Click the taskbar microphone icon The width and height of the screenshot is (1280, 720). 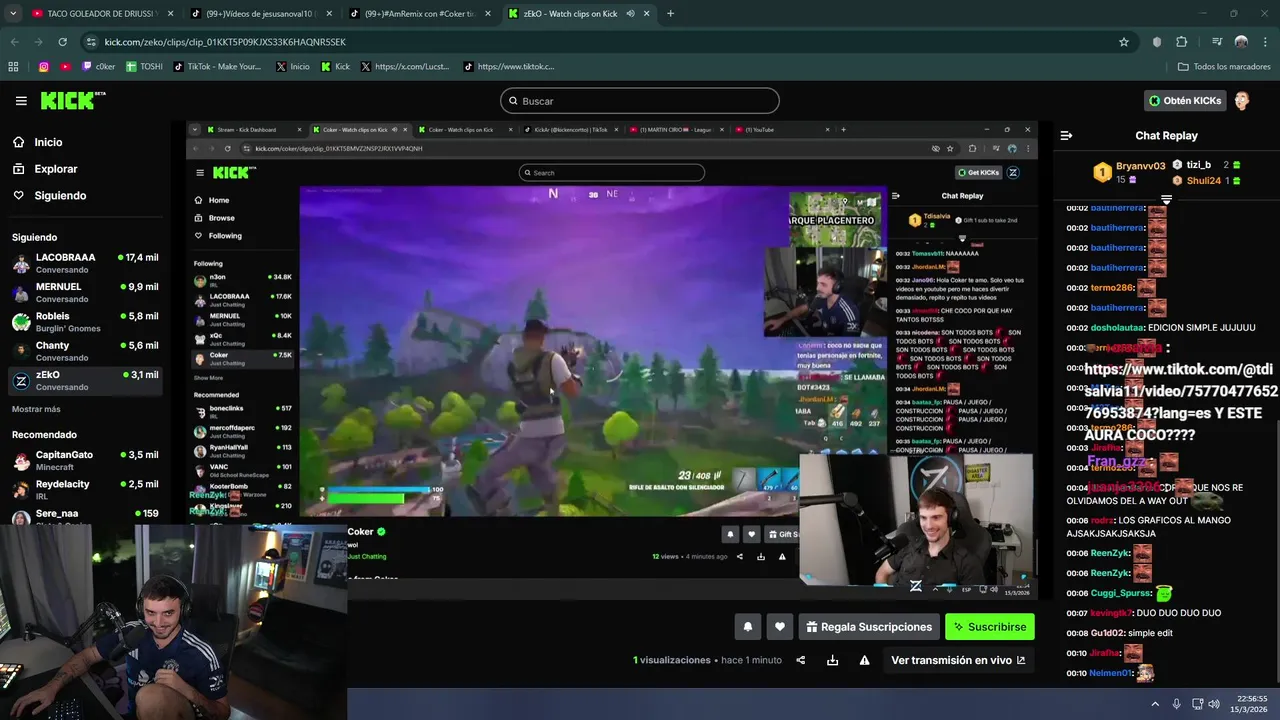1176,704
